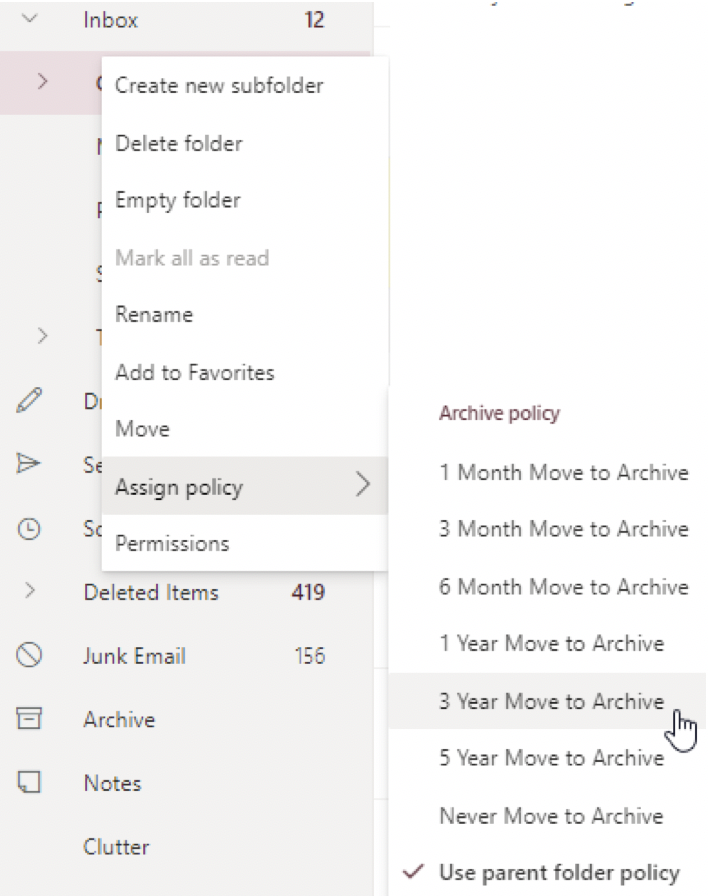The height and width of the screenshot is (896, 708).
Task: Open the Junk Email blocked-circle icon
Action: pos(29,655)
